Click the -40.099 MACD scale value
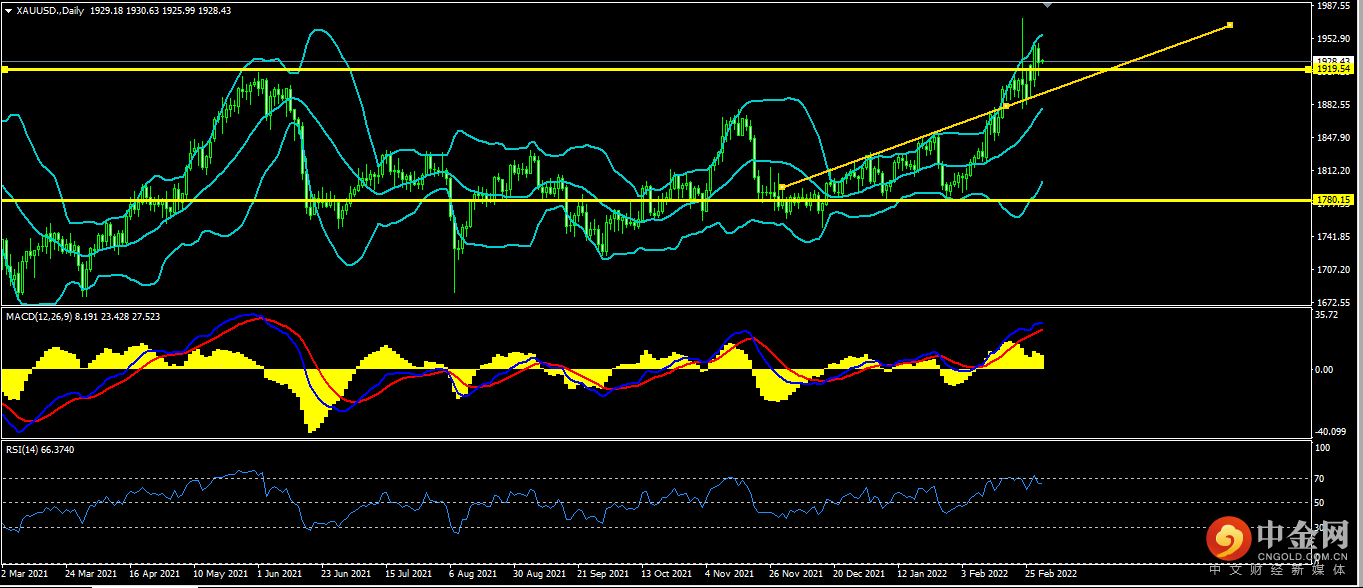This screenshot has width=1363, height=588. (x=1329, y=432)
